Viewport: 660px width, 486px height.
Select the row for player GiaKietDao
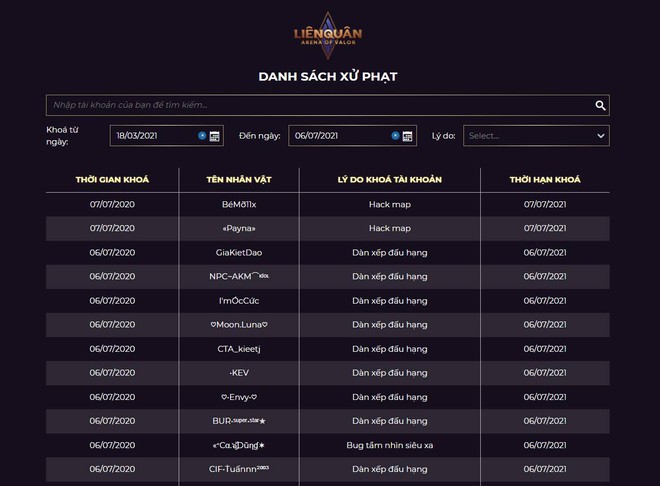pyautogui.click(x=328, y=252)
